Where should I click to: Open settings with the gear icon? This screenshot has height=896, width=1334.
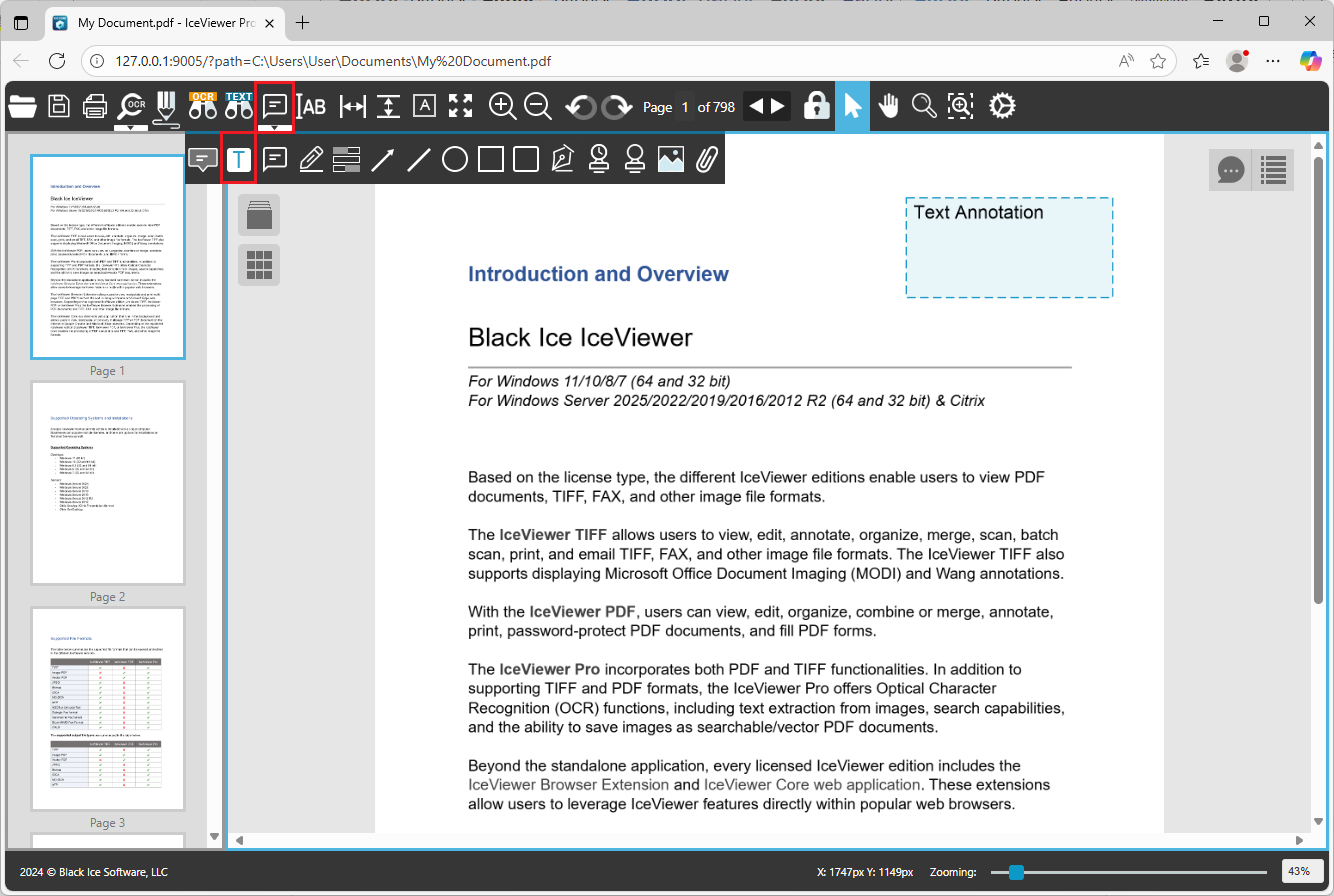(1002, 106)
